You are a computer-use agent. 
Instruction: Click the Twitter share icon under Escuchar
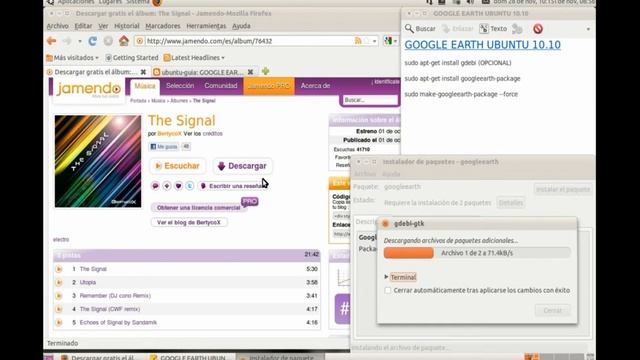(189, 186)
